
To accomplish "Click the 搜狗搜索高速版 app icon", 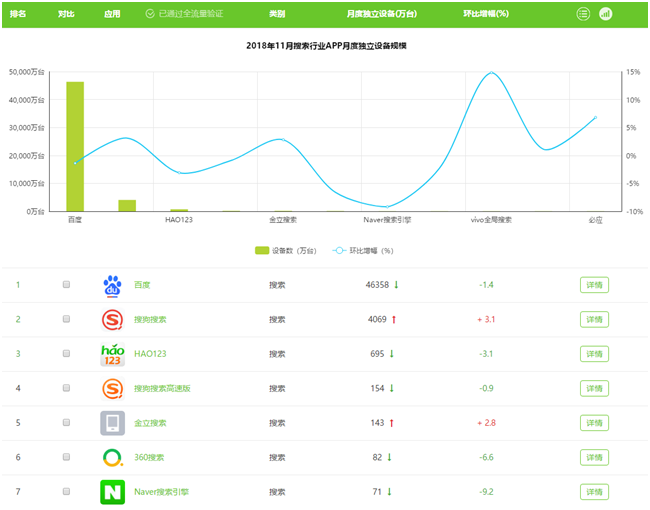I will pos(112,388).
